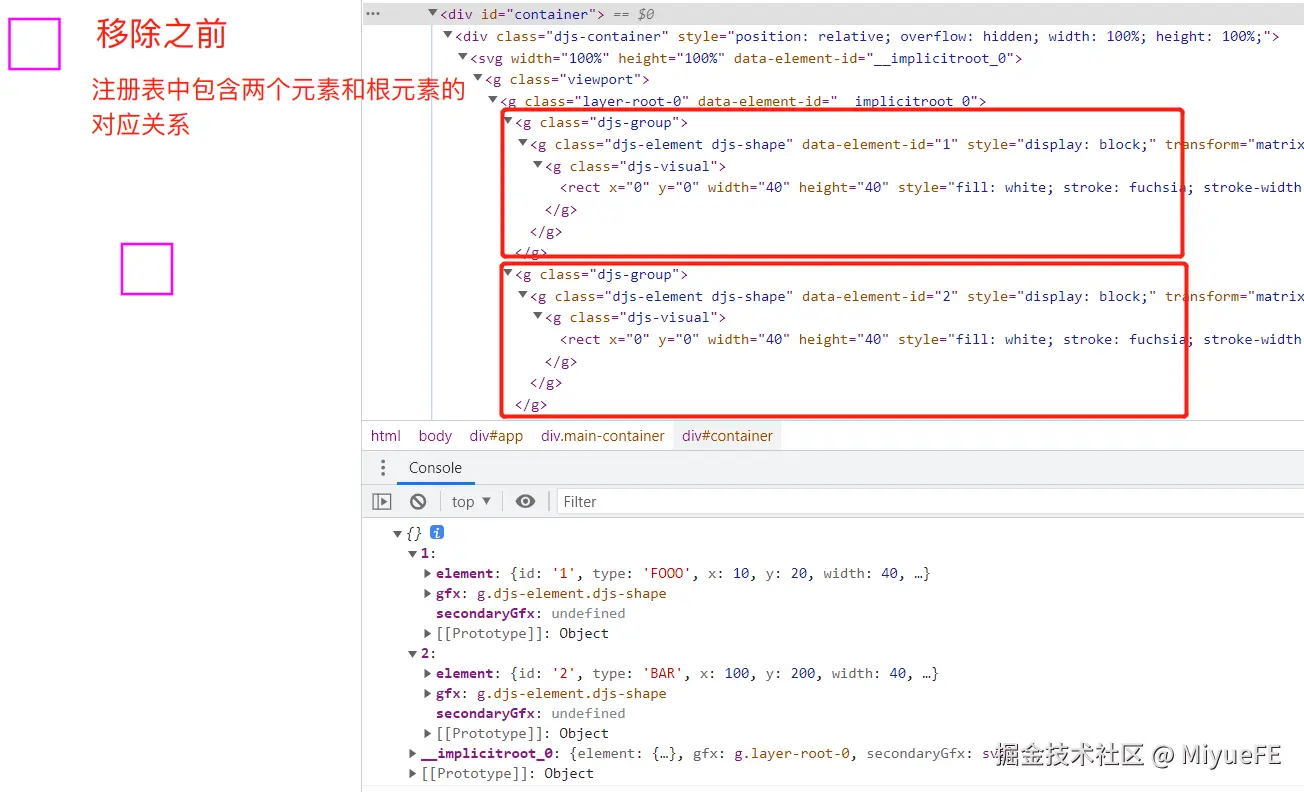Click the upper fuchsia square shape on the page
The height and width of the screenshot is (792, 1304).
(35, 44)
